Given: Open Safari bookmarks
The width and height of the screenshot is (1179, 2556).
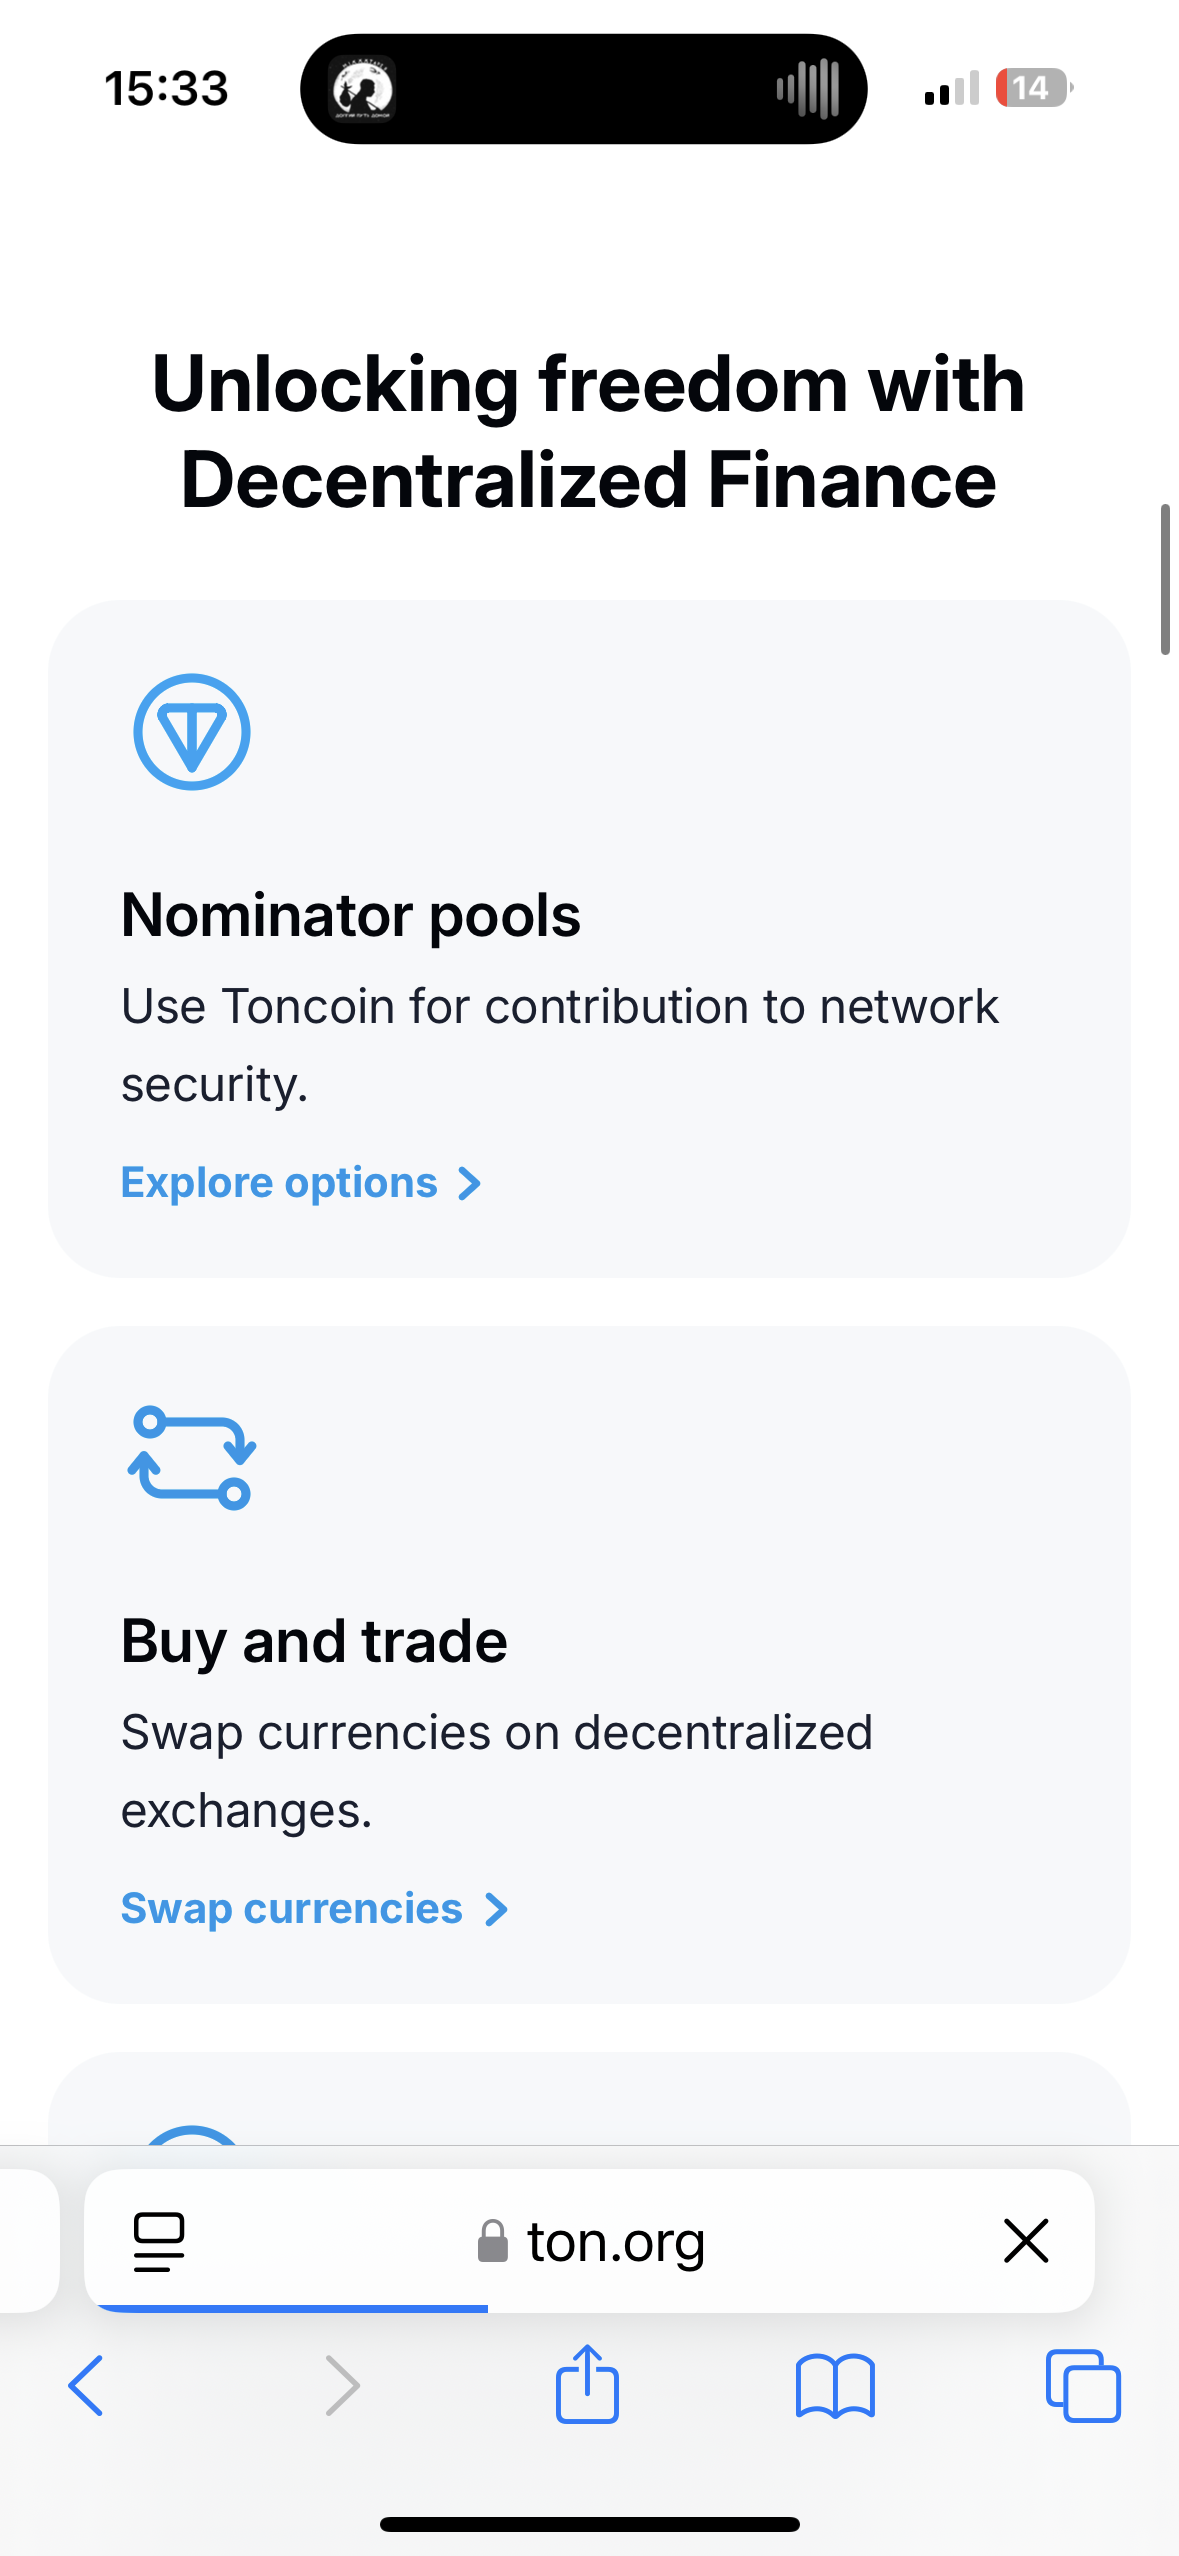Looking at the screenshot, I should point(835,2385).
